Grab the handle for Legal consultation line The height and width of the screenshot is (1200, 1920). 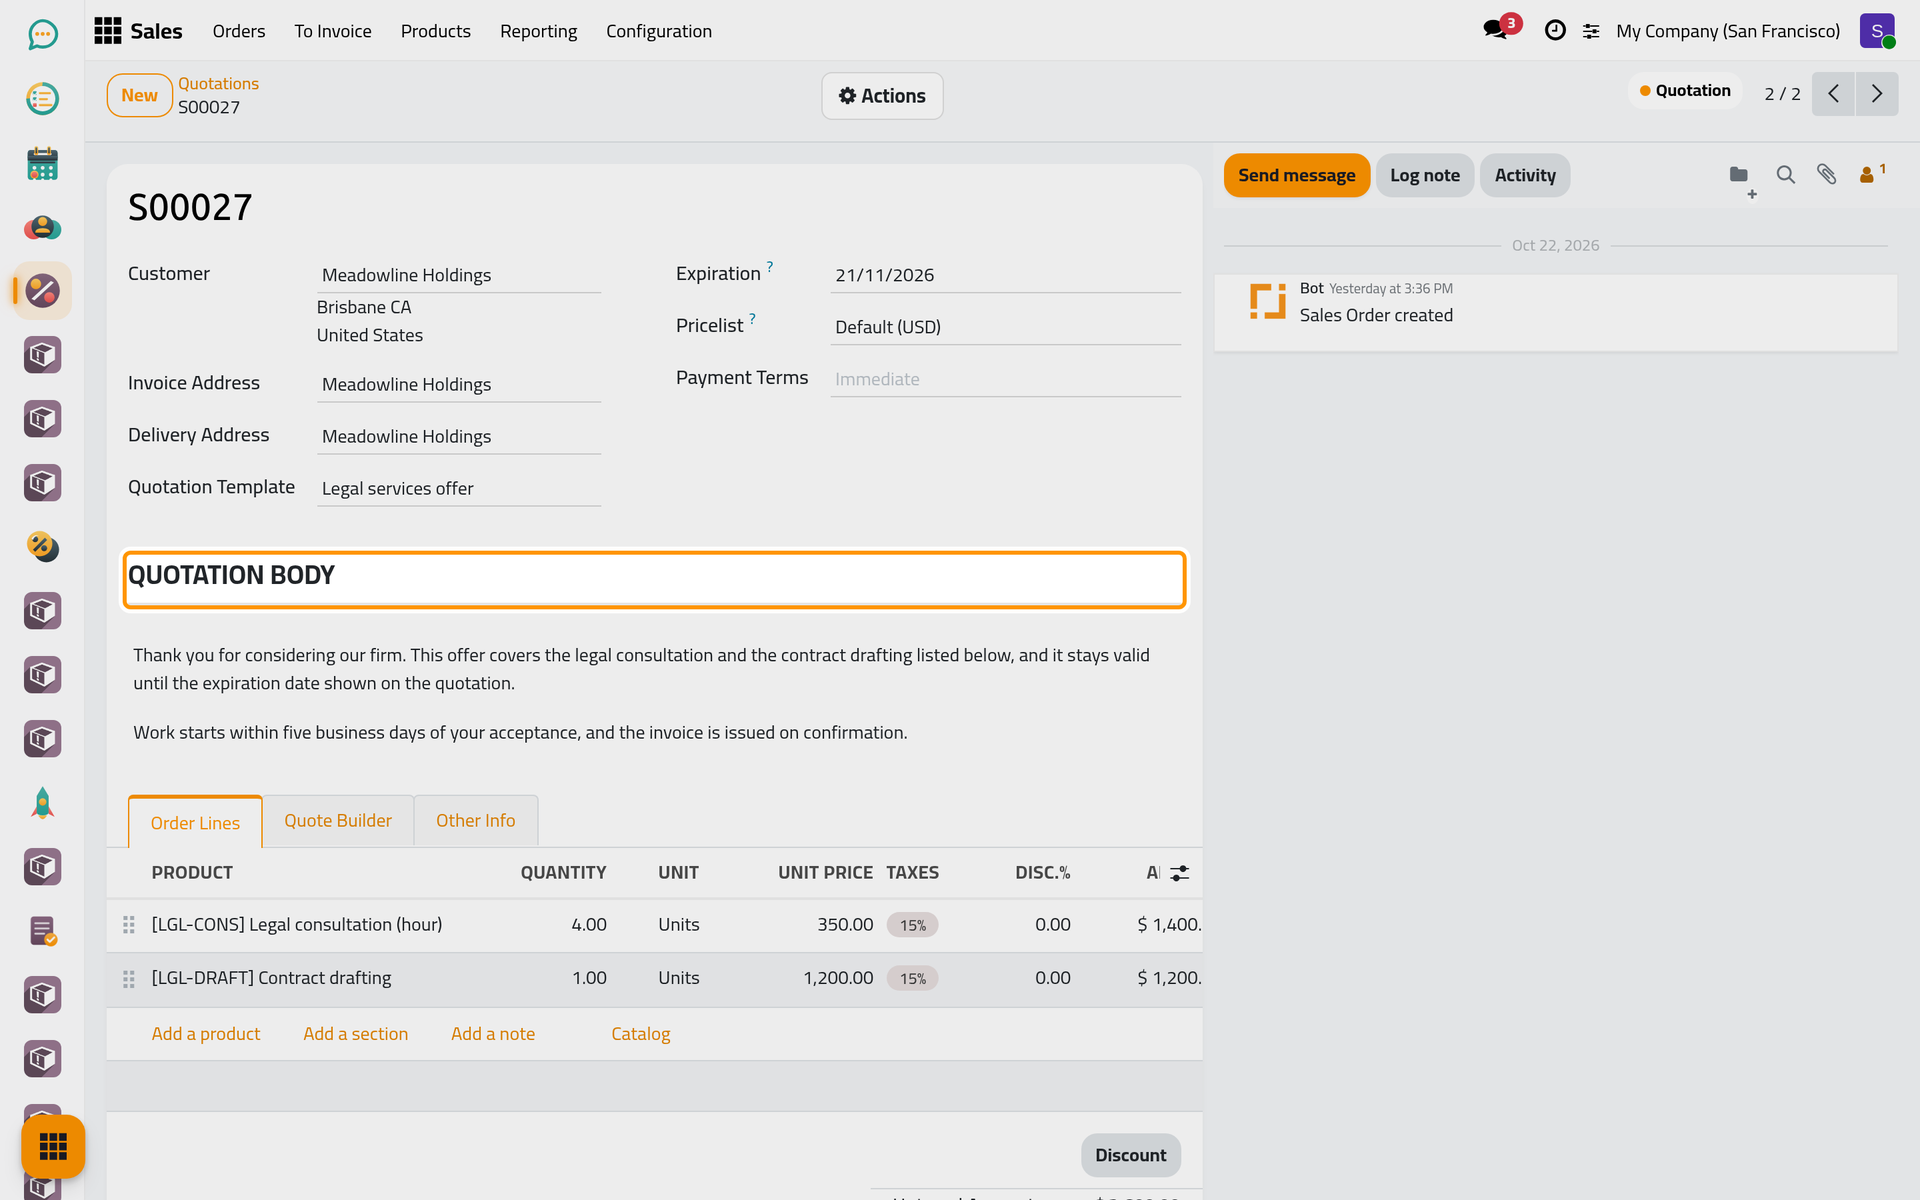click(129, 925)
